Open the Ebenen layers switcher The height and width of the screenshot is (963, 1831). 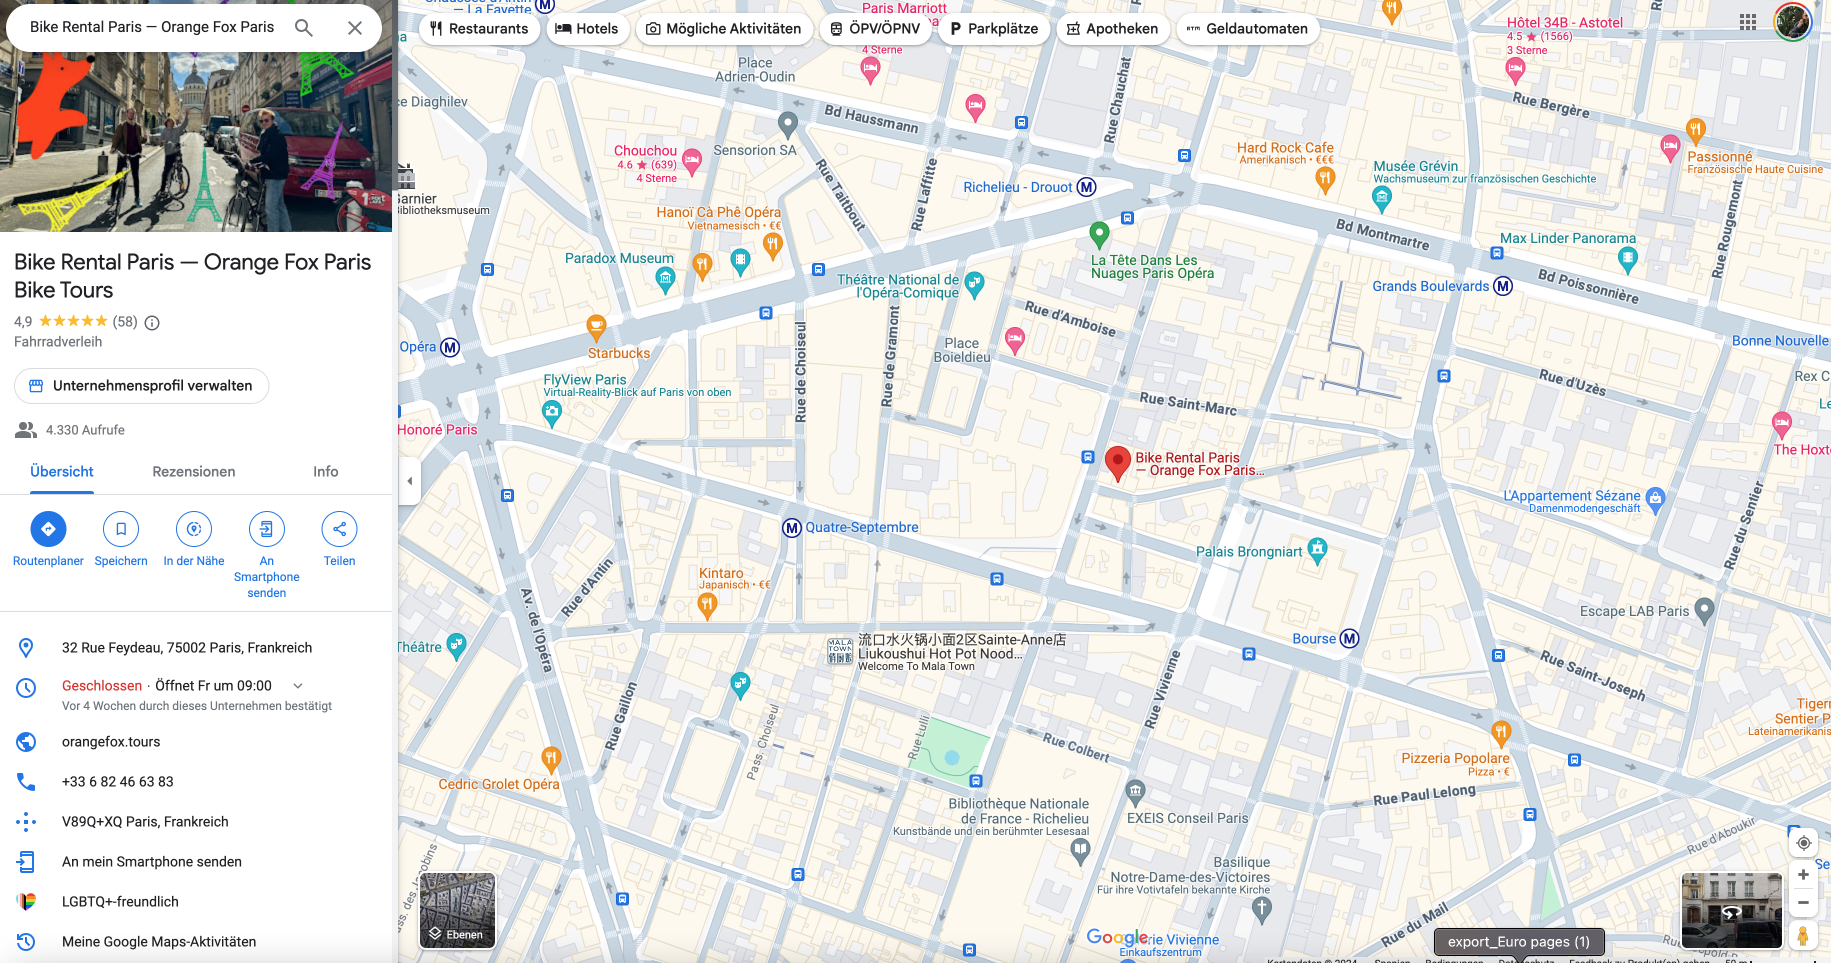(x=457, y=910)
